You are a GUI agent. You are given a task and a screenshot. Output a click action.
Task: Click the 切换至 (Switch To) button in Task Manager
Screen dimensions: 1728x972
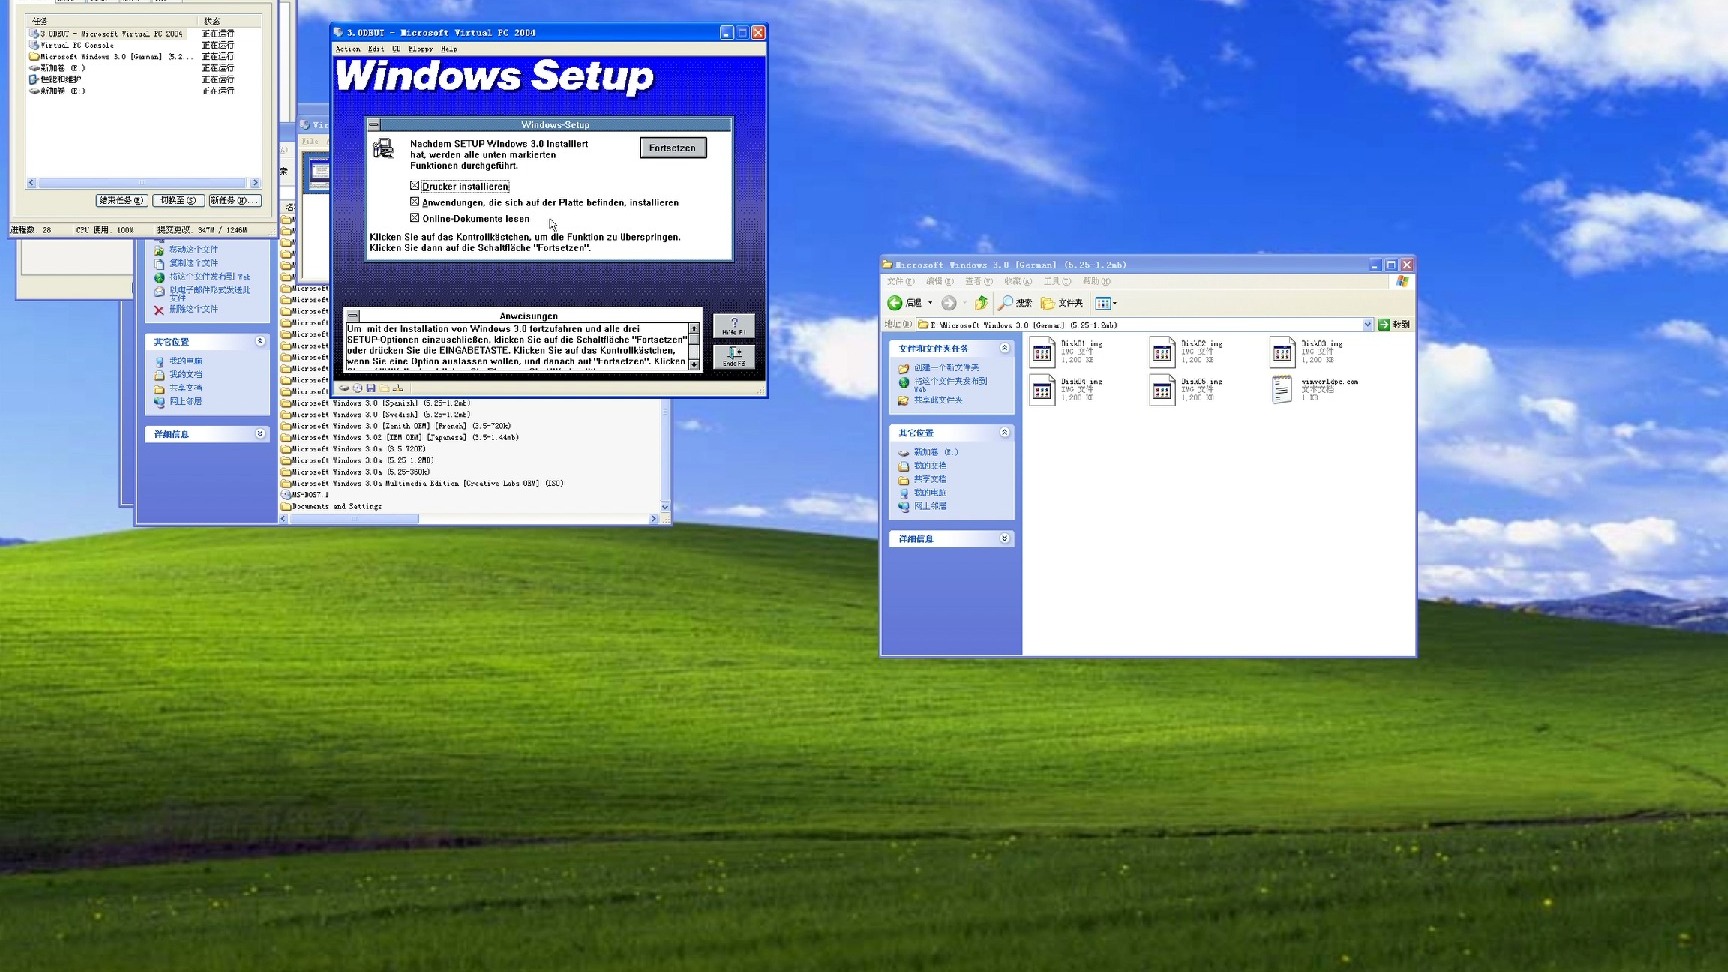179,201
